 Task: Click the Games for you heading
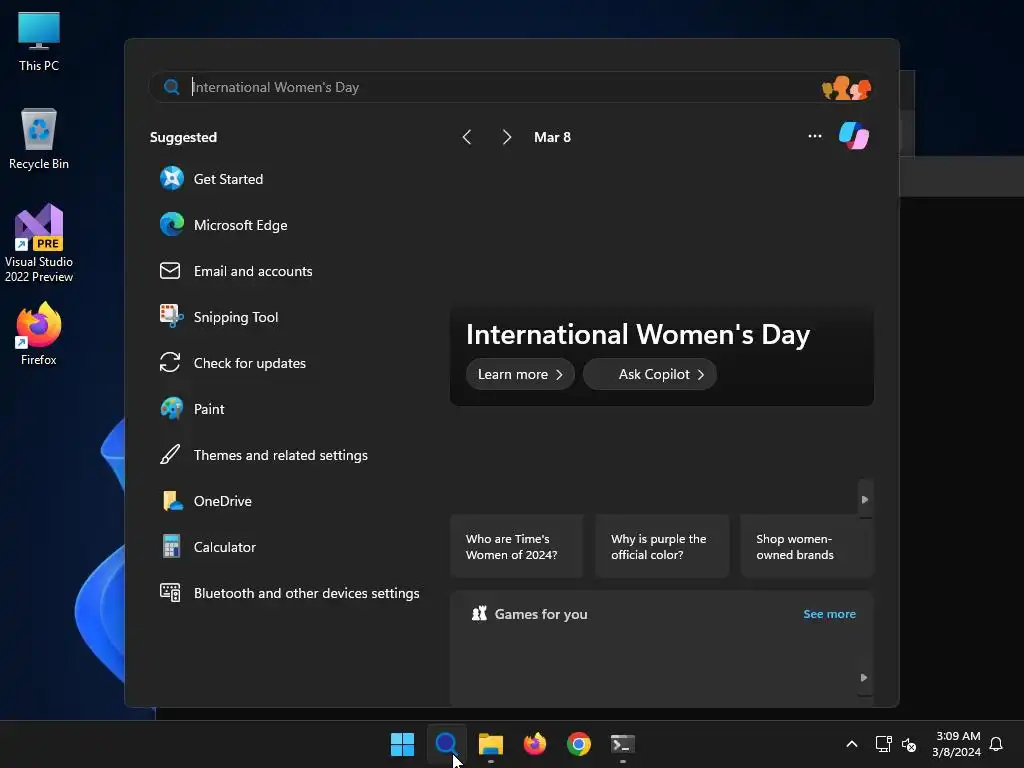click(541, 614)
